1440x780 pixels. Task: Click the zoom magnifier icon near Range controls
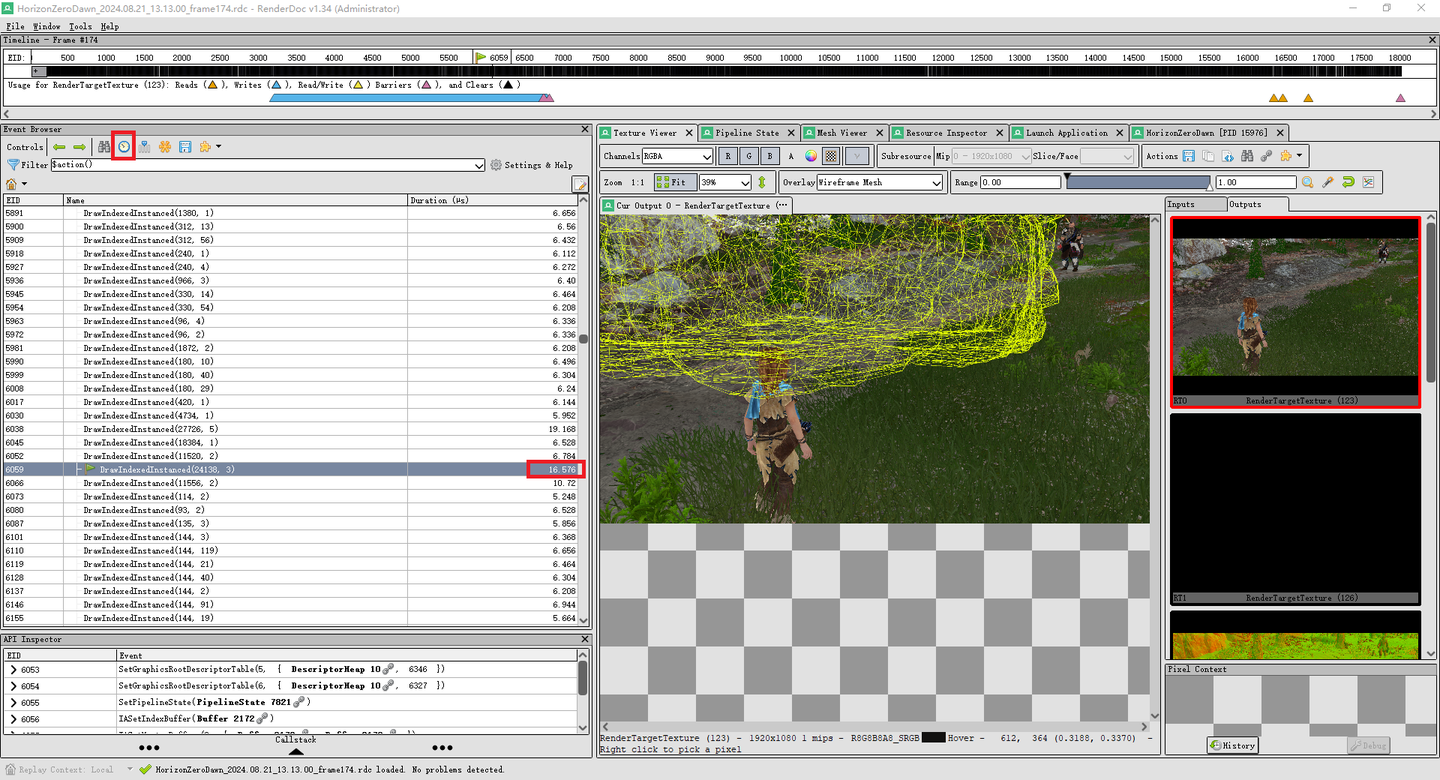pos(1306,181)
